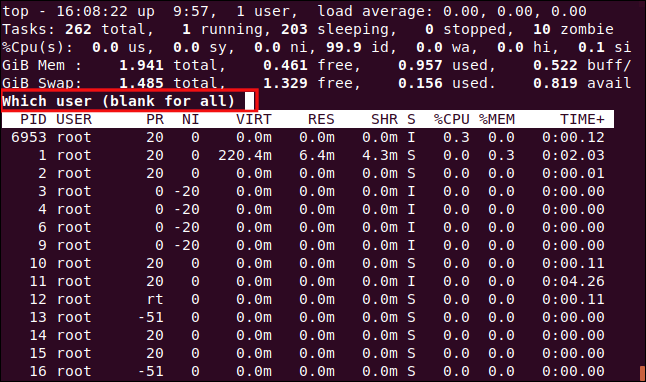Click the top clock '16:08:22'
The image size is (646, 382).
[92, 11]
